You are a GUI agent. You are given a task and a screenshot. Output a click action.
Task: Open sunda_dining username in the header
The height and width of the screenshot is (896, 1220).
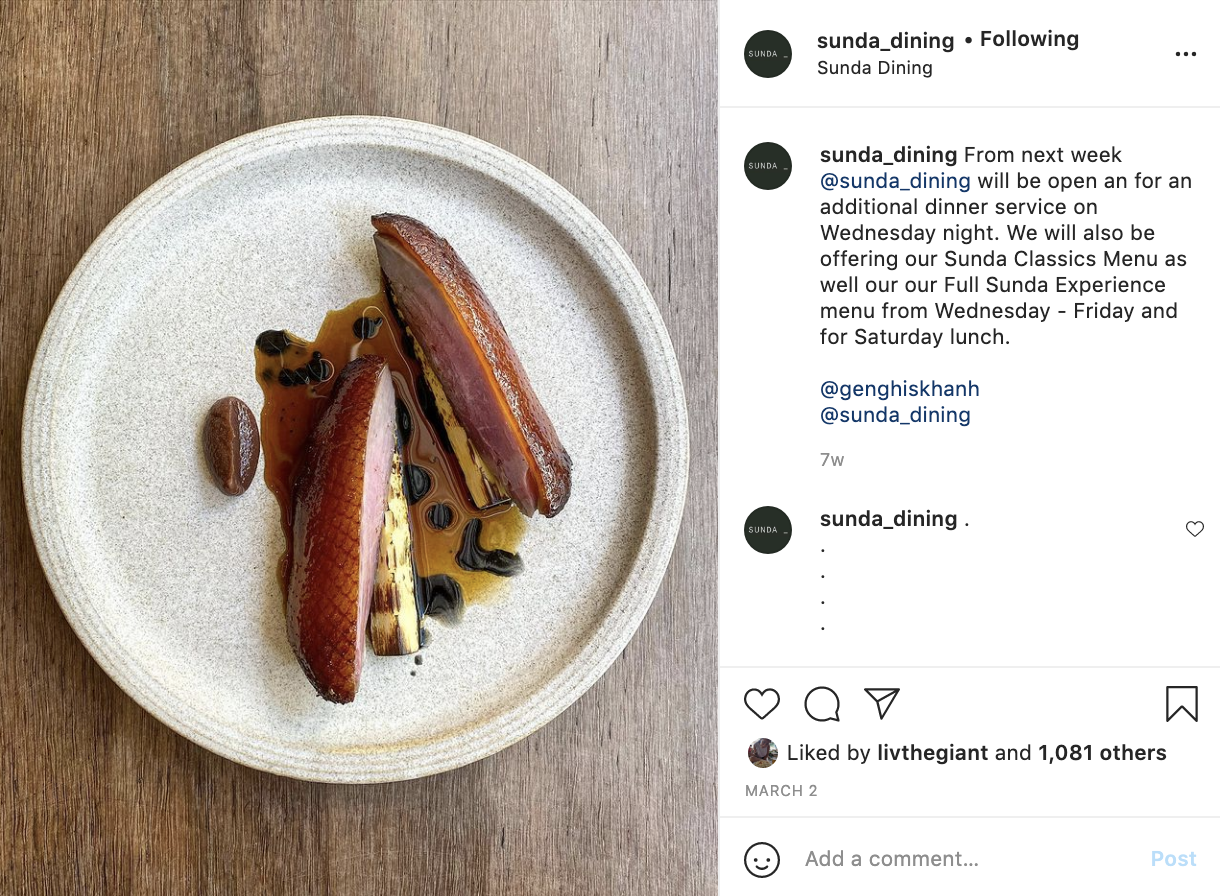885,40
